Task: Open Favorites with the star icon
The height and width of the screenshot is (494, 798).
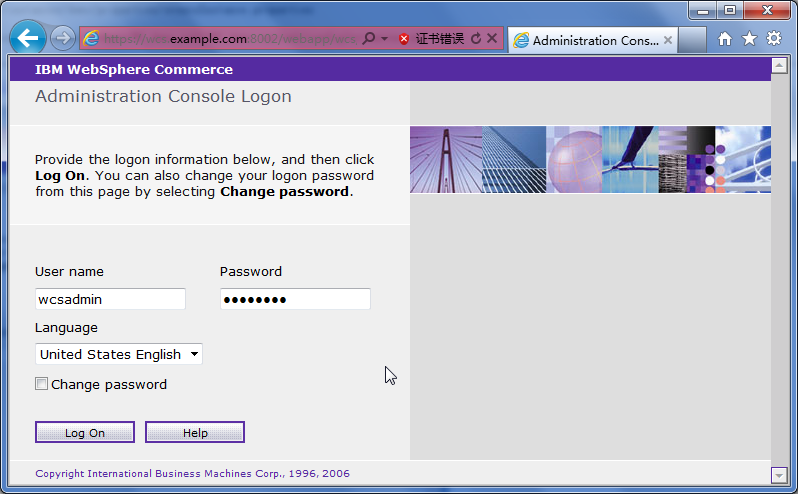Action: click(749, 39)
